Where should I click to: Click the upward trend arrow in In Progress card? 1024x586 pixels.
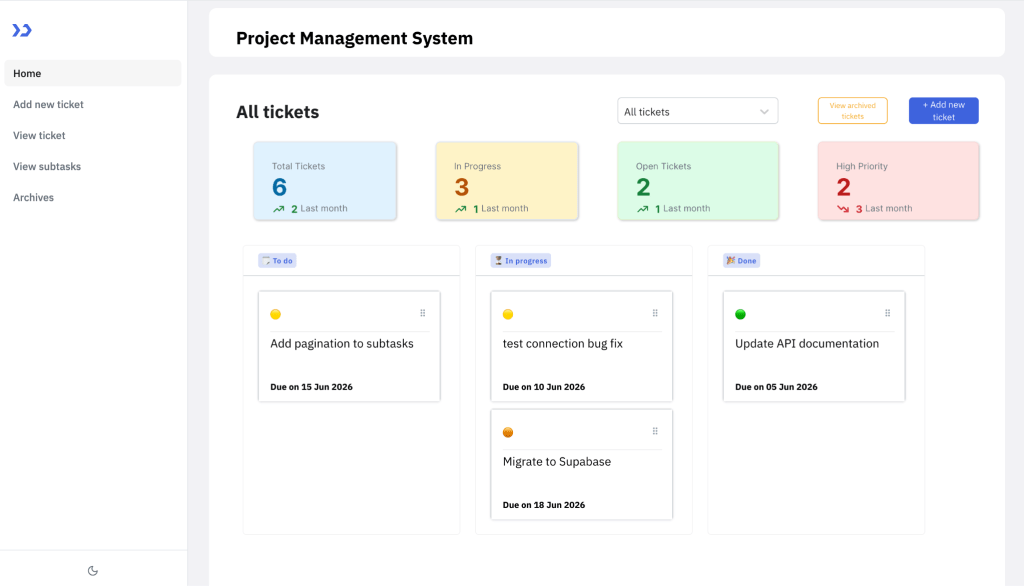(x=460, y=209)
